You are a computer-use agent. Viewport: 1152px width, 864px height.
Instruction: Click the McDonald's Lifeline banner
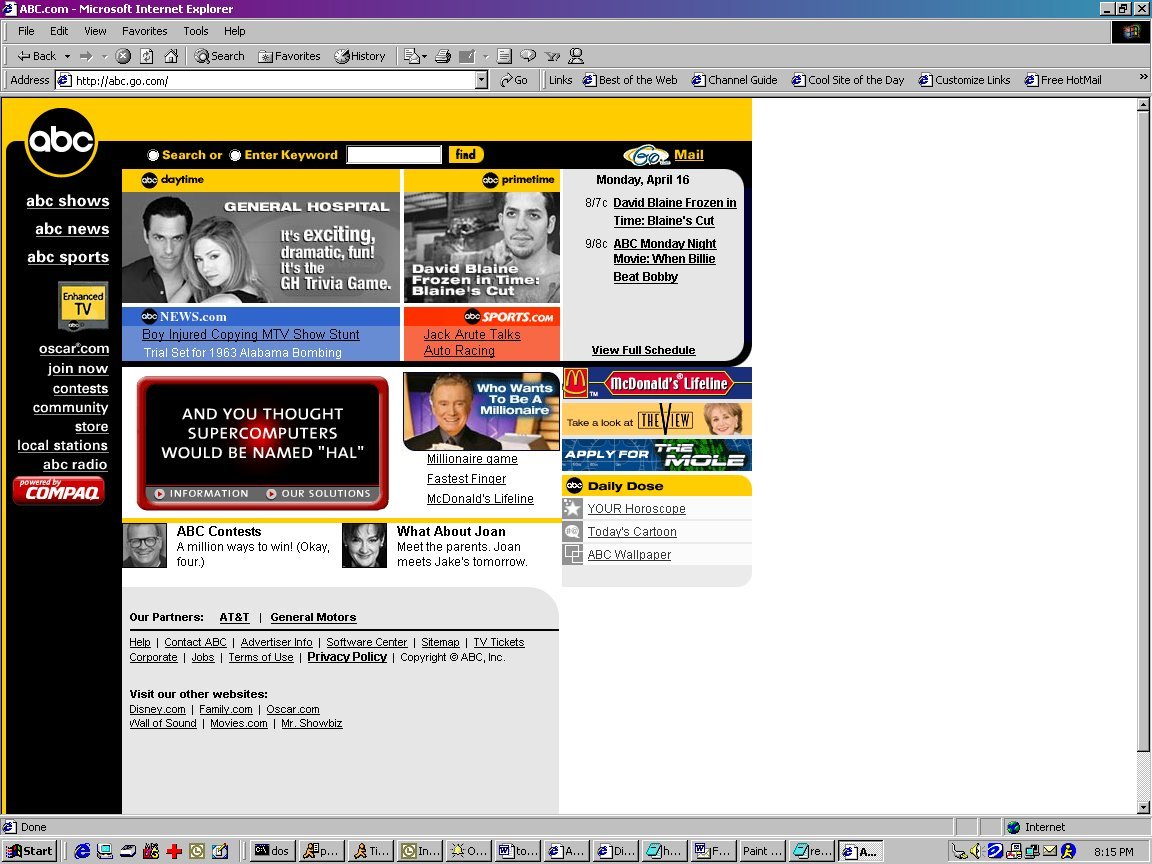tap(657, 383)
